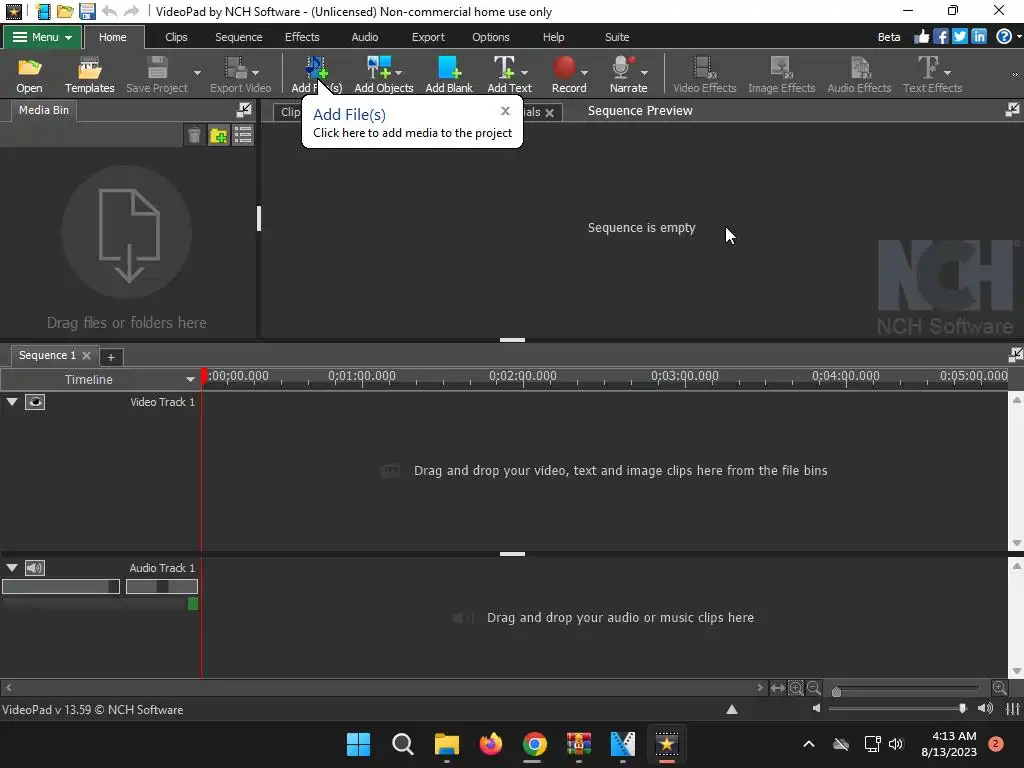Switch to the Sequence ribbon tab
This screenshot has height=768, width=1024.
238,37
